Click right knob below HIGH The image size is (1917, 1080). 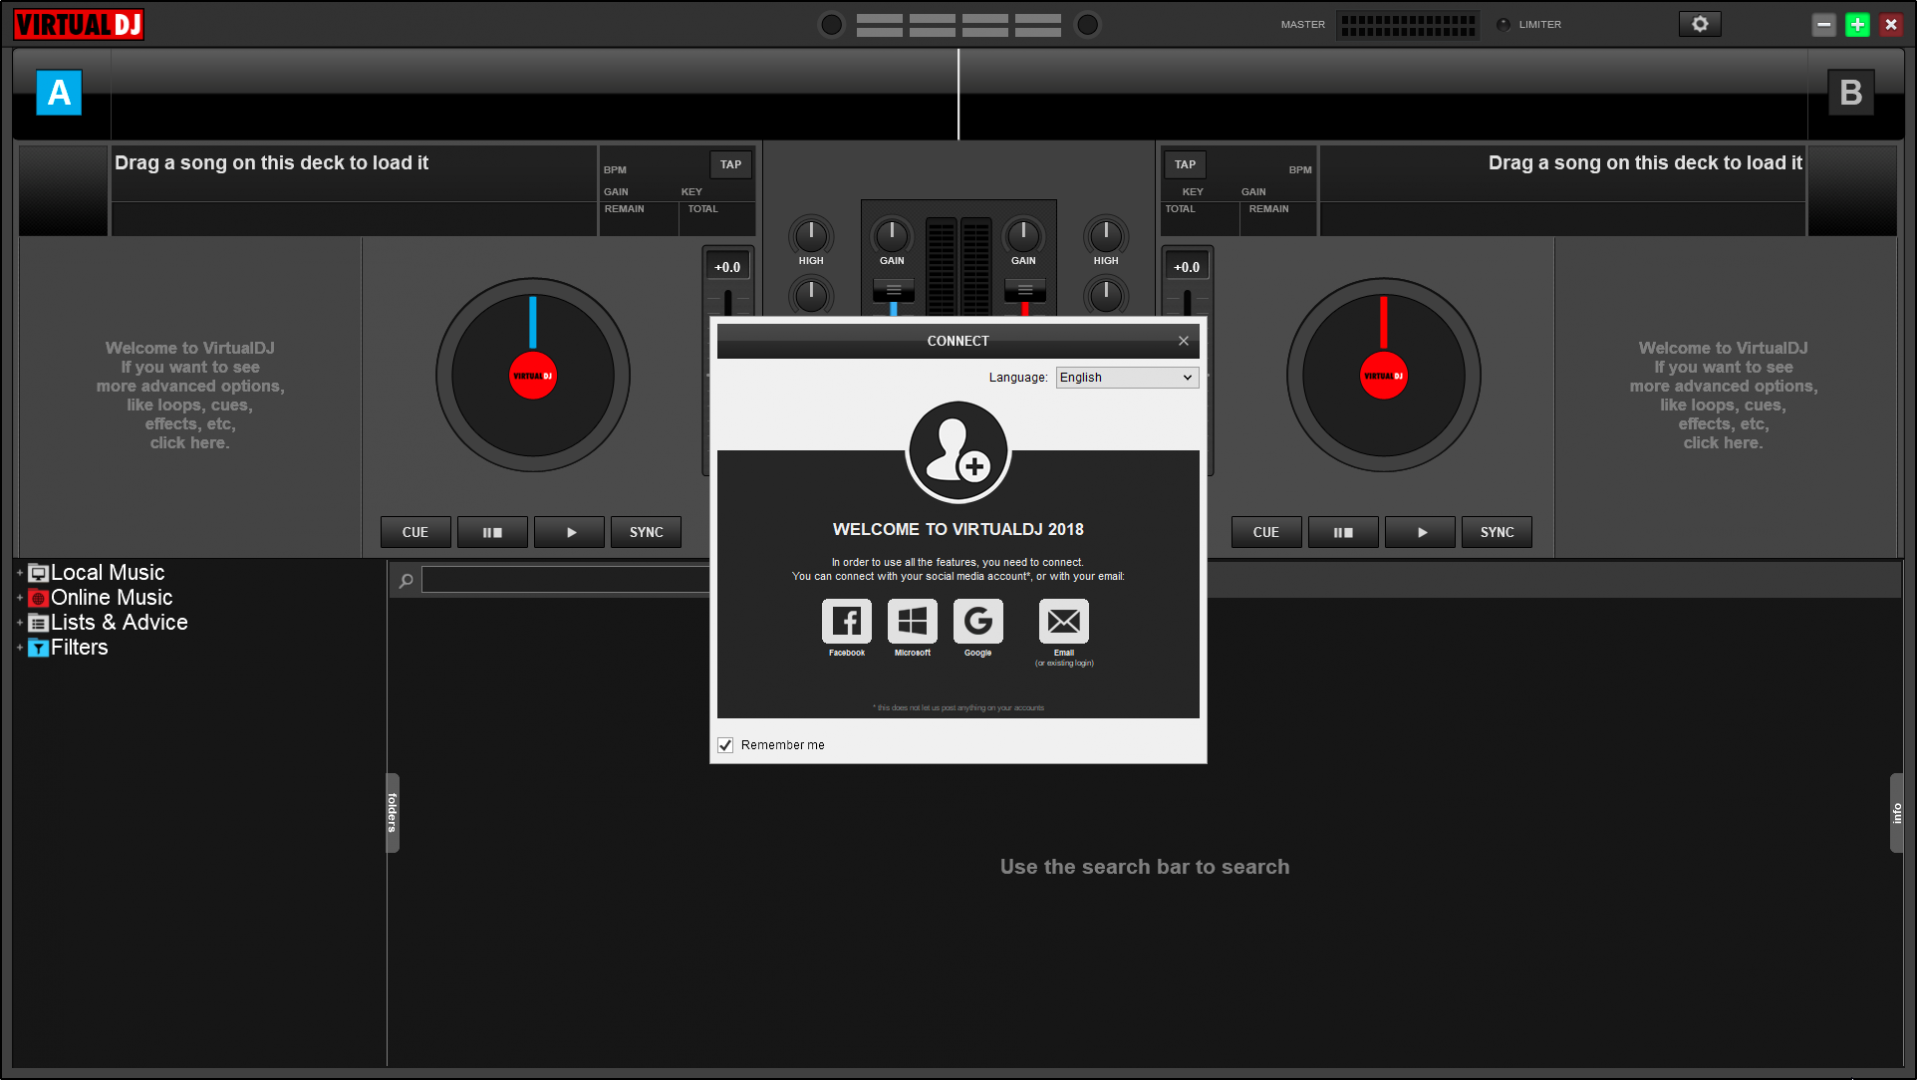(x=1106, y=295)
